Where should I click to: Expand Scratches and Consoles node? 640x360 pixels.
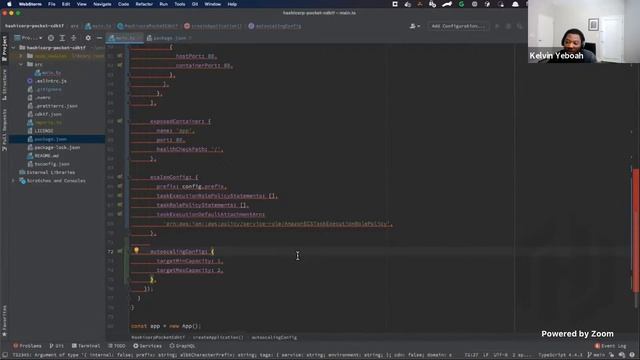(13, 180)
